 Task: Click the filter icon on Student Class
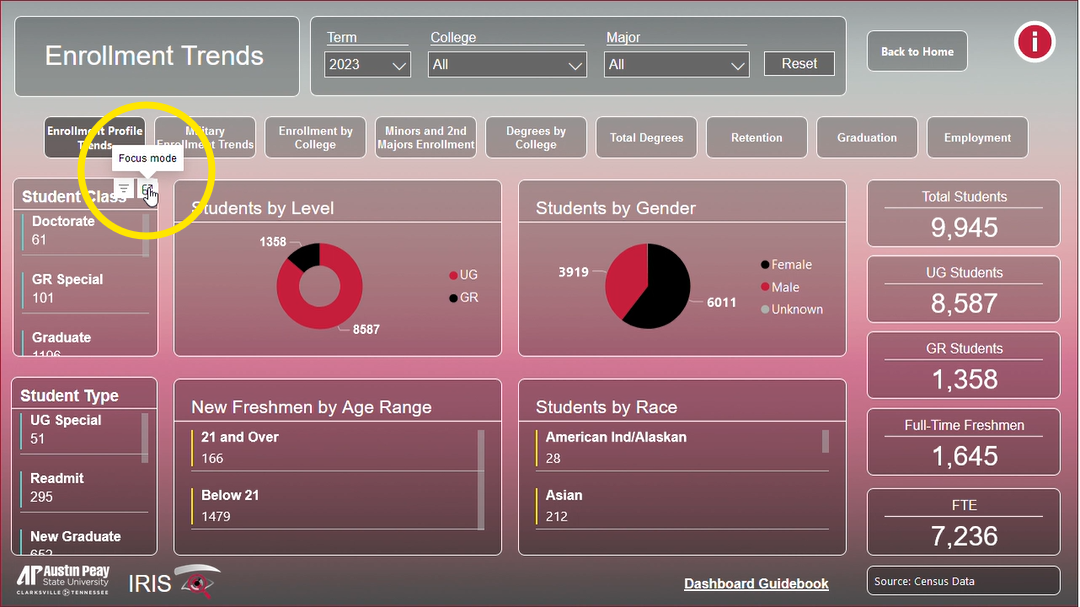click(123, 189)
